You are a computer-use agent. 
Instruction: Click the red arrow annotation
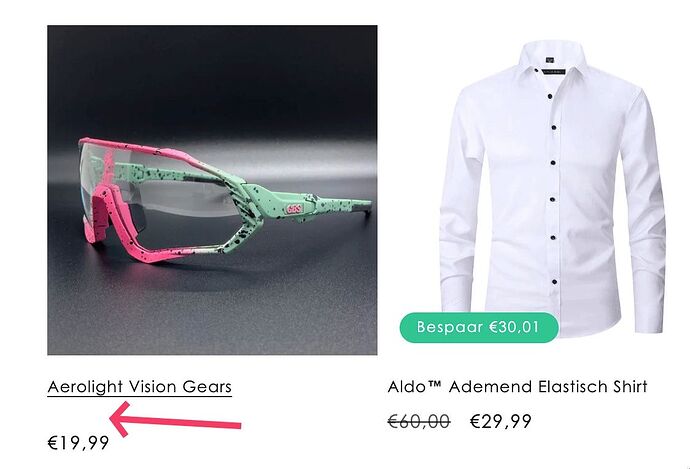click(x=175, y=420)
